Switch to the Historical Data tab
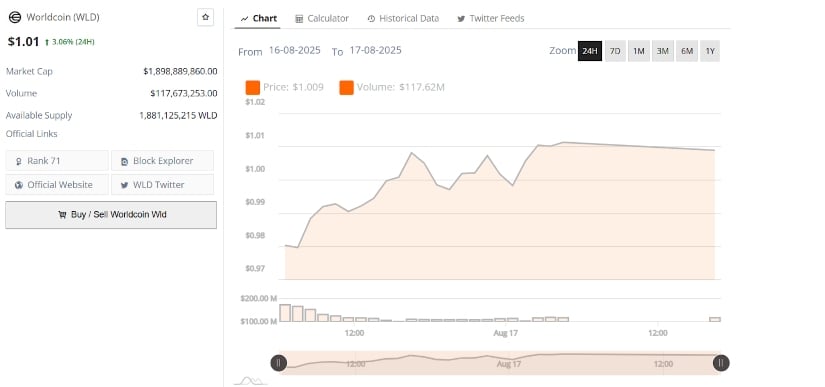This screenshot has width=825, height=387. tap(403, 18)
